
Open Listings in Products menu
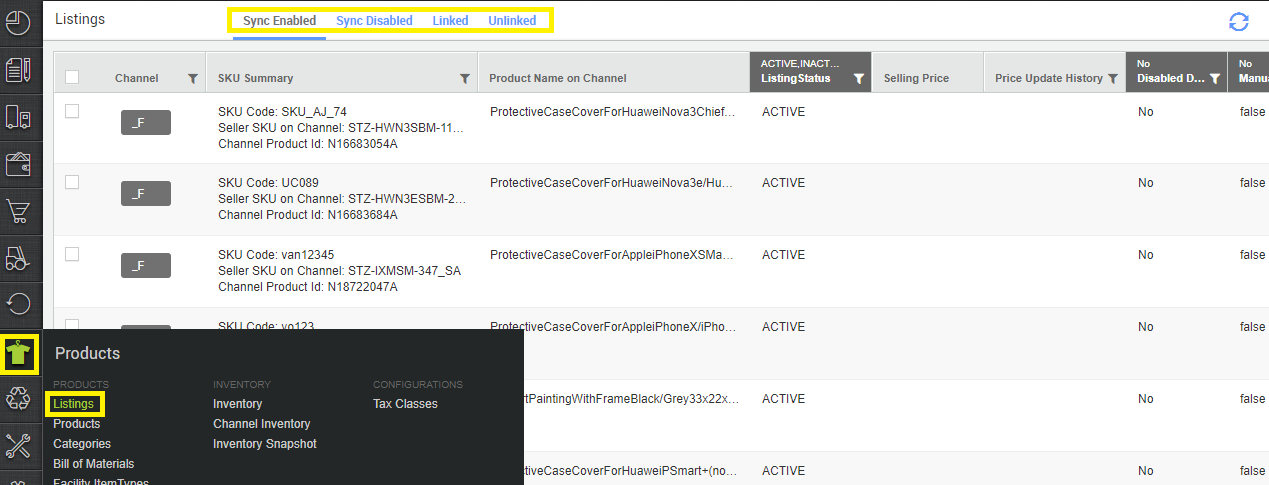click(74, 404)
